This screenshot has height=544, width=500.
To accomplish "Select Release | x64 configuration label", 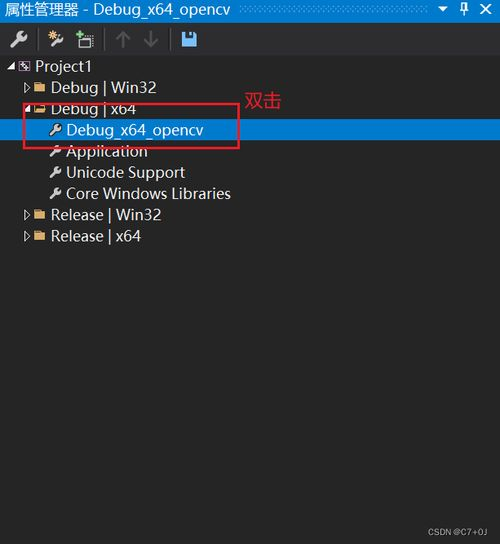I will (96, 236).
